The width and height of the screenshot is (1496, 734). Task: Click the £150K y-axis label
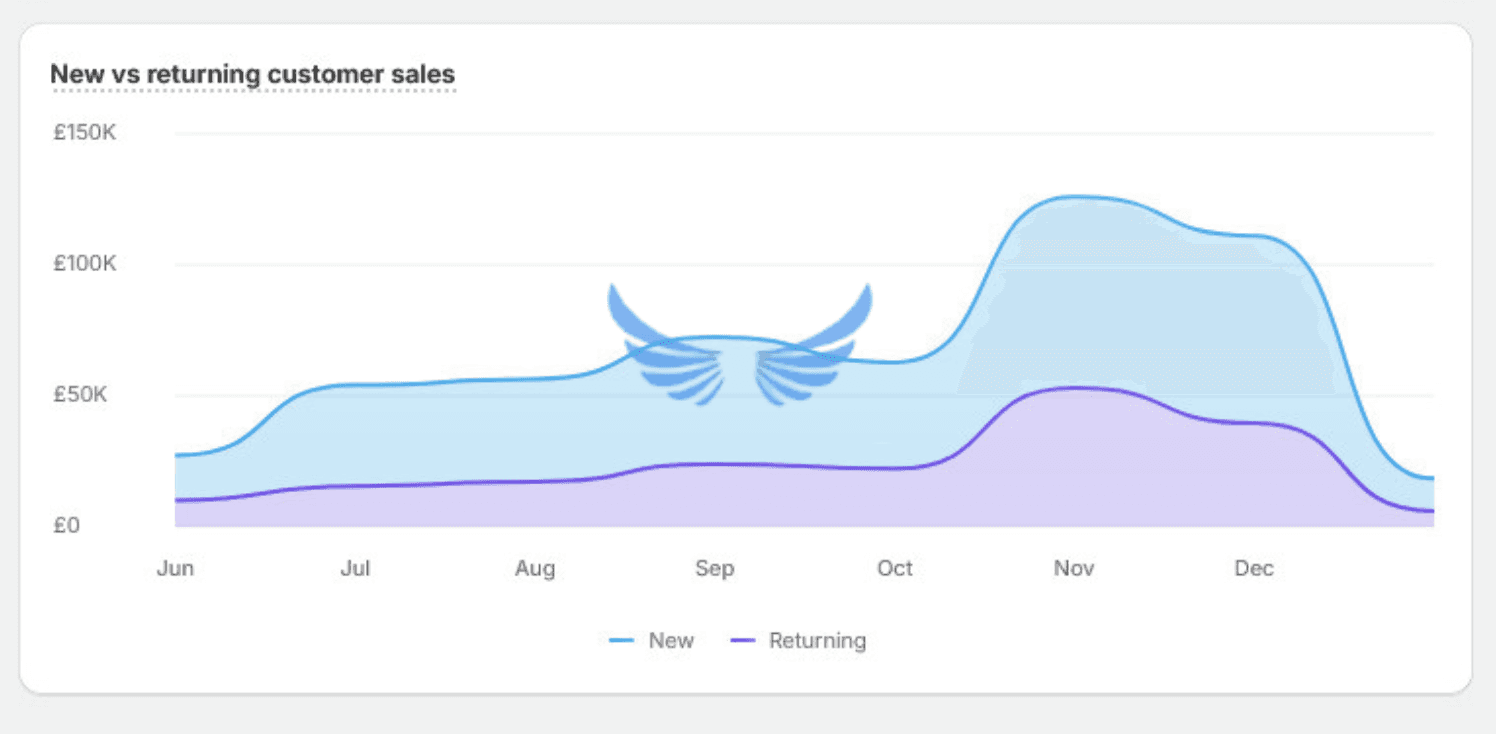85,132
